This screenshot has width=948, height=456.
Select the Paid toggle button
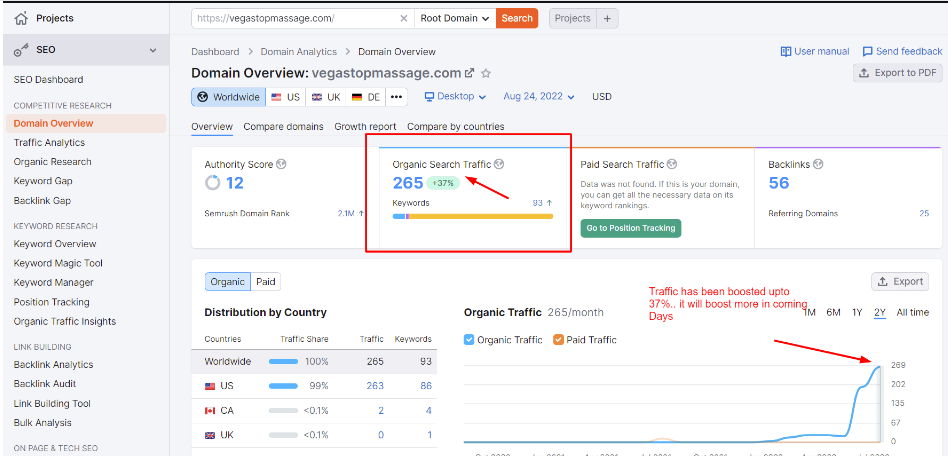(x=265, y=281)
